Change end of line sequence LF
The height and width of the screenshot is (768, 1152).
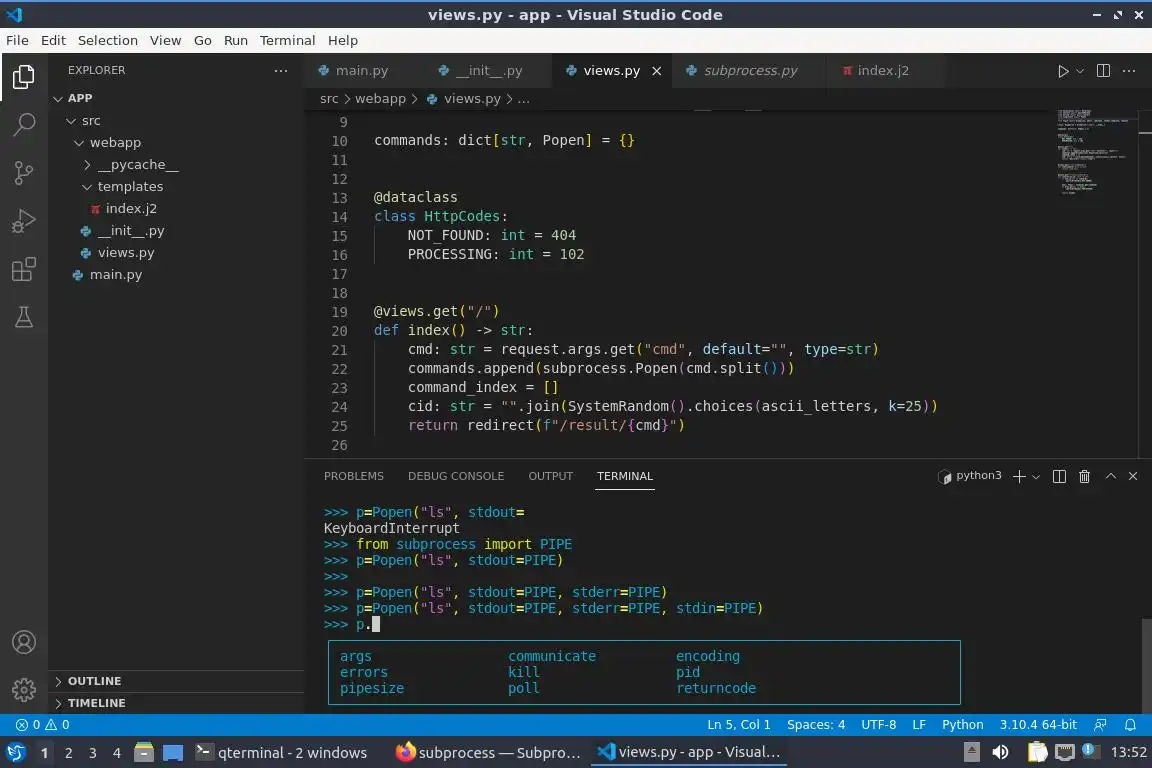[918, 725]
